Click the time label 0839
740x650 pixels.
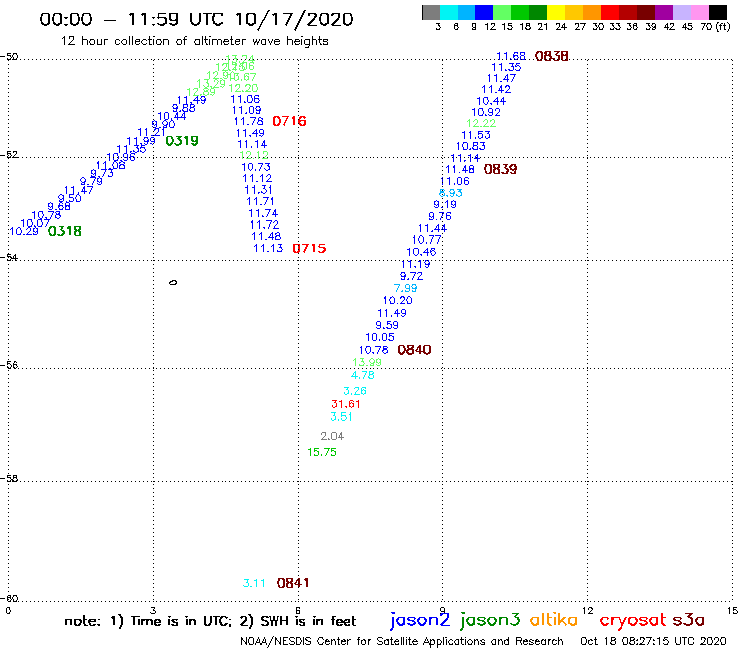pyautogui.click(x=500, y=169)
